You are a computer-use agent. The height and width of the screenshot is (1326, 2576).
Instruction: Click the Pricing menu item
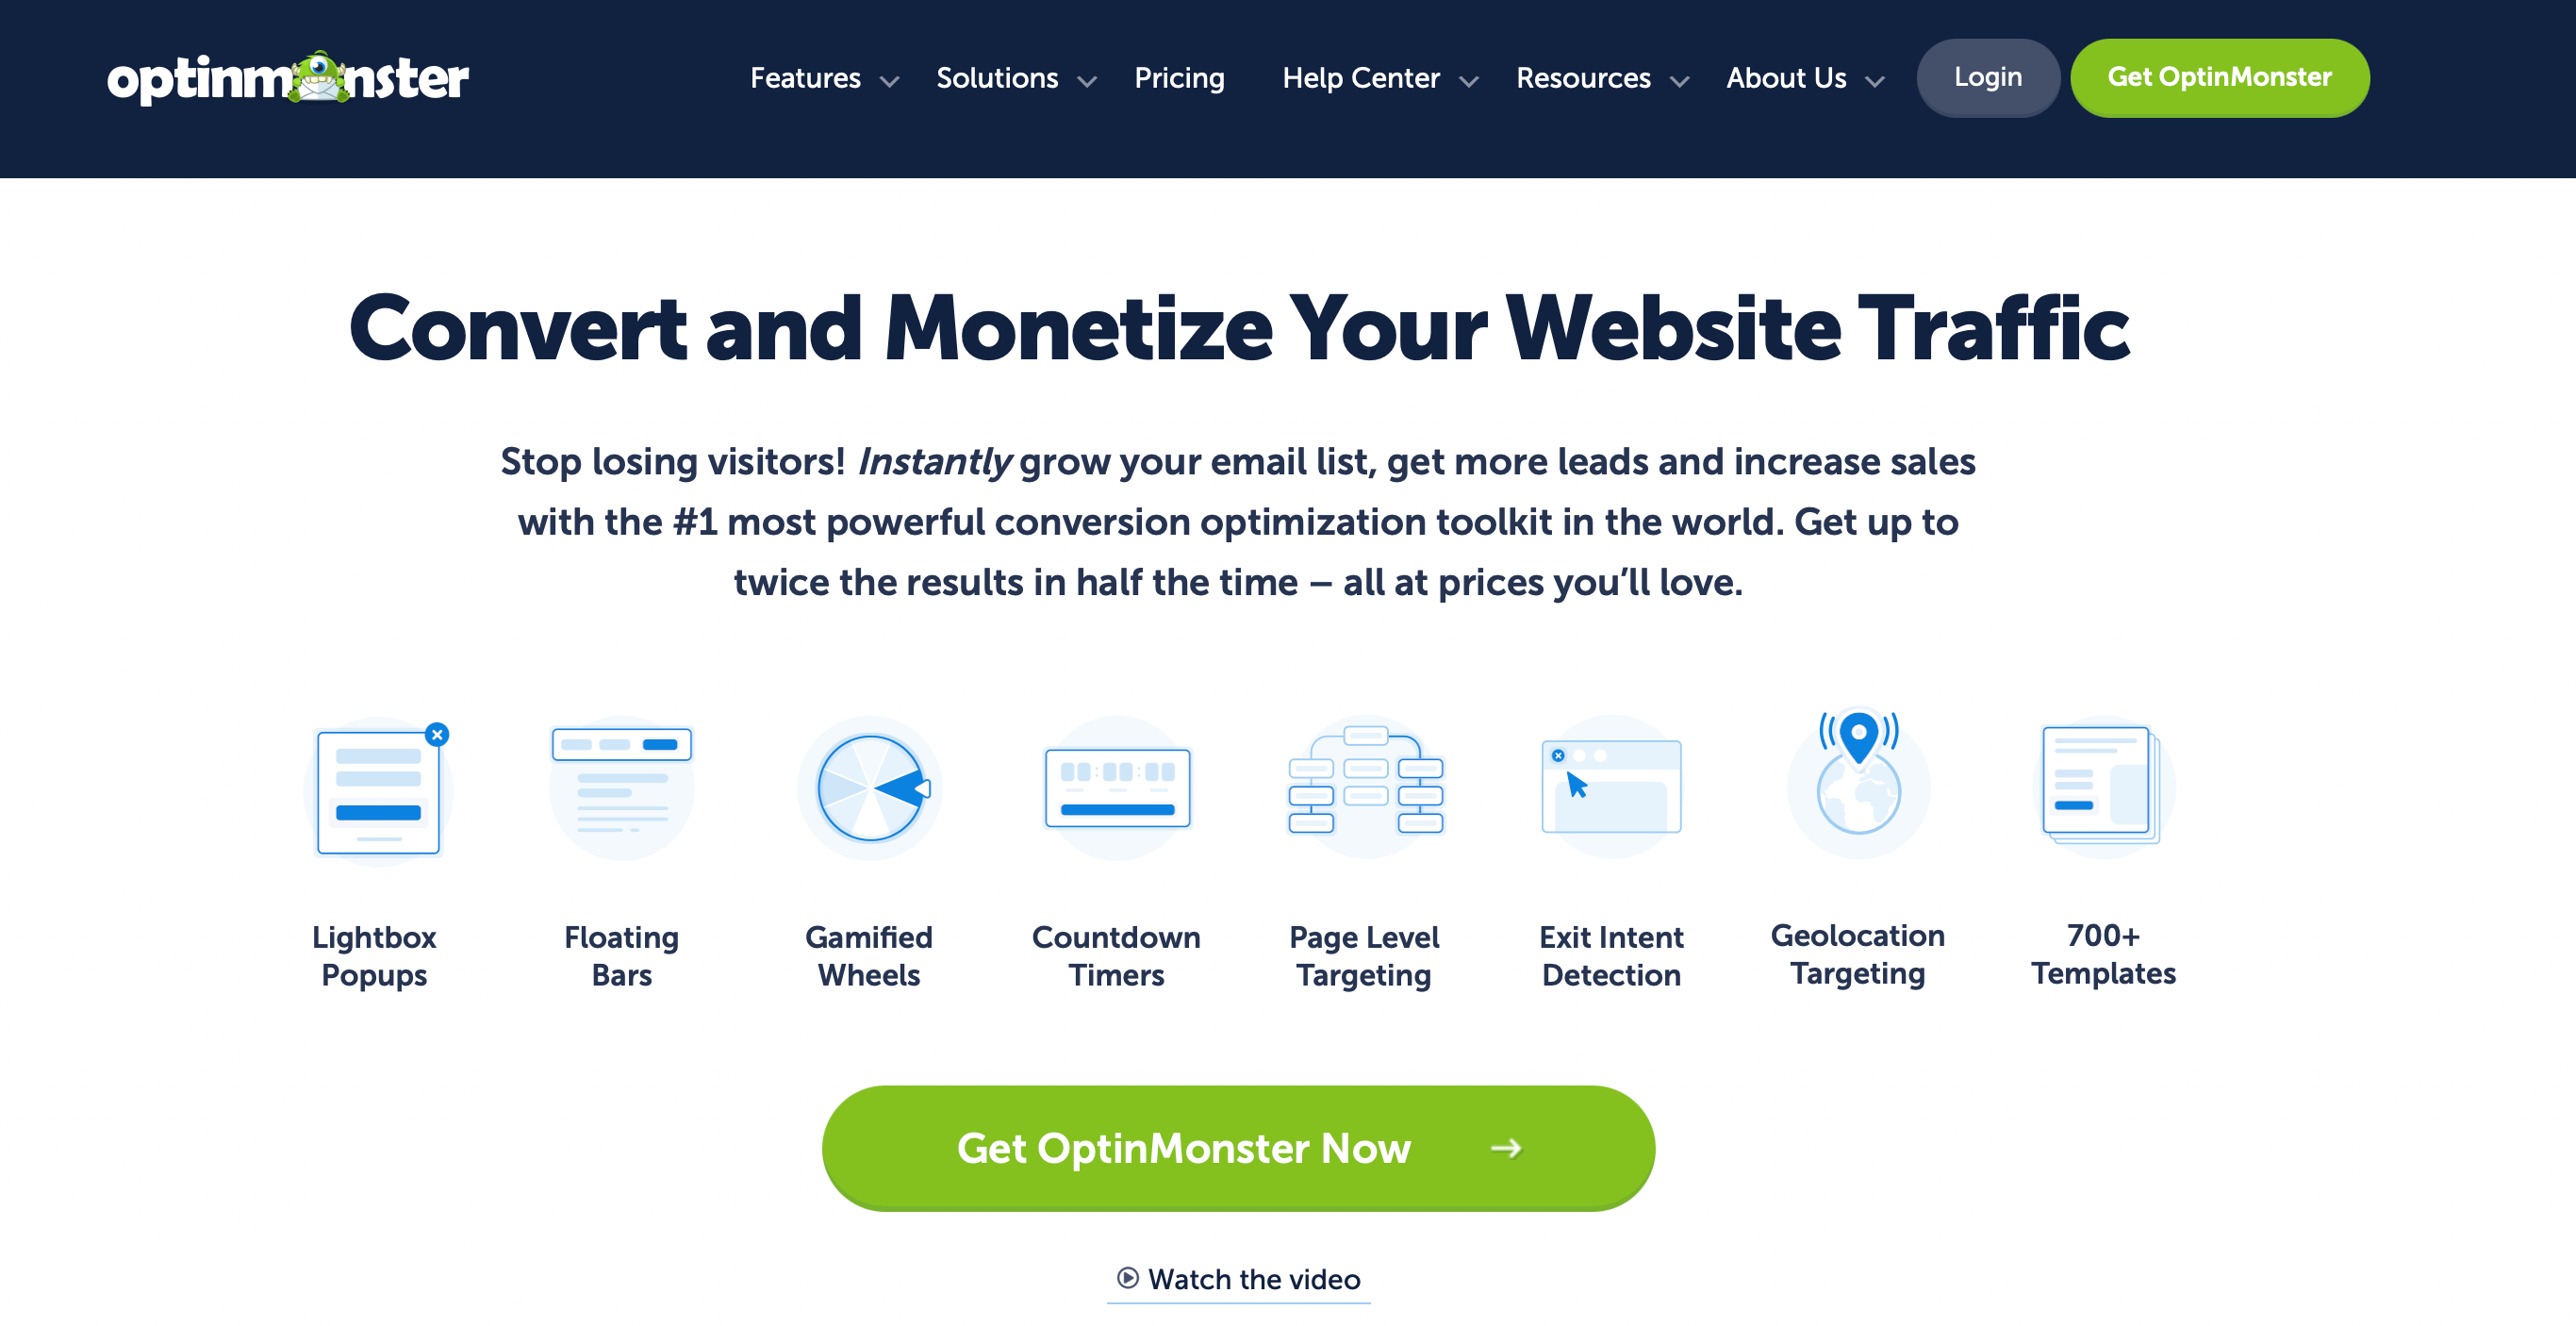coord(1180,76)
